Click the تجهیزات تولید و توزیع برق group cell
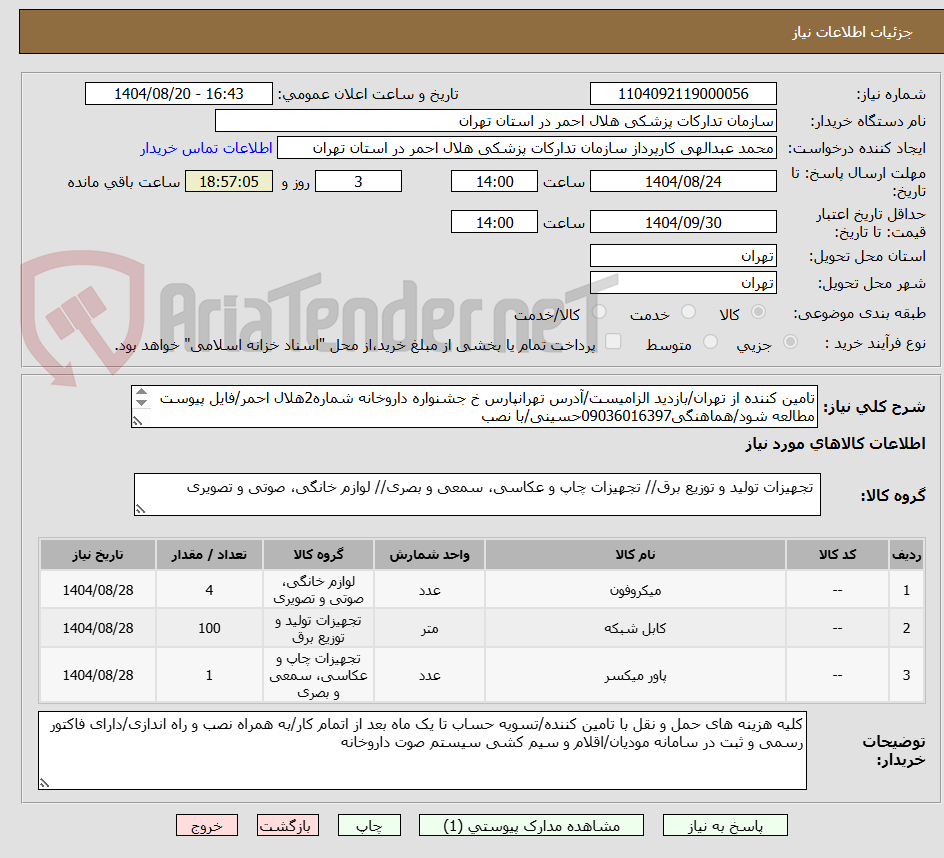The width and height of the screenshot is (944, 858). (x=318, y=628)
